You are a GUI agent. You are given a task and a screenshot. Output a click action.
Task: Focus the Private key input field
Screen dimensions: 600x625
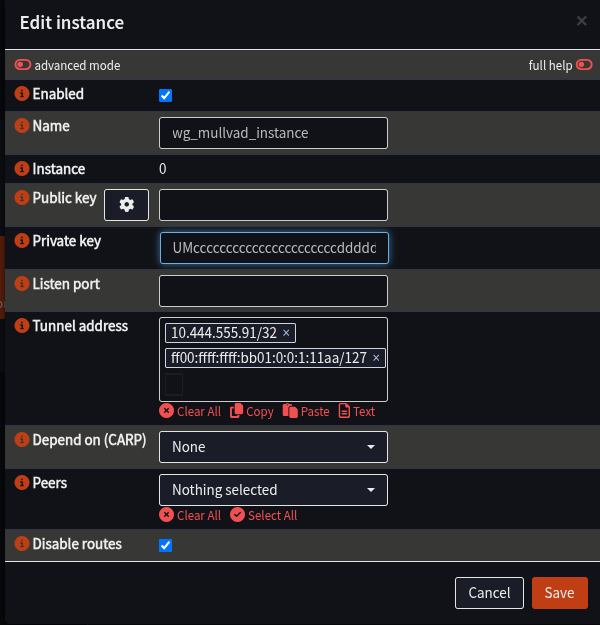pos(274,248)
